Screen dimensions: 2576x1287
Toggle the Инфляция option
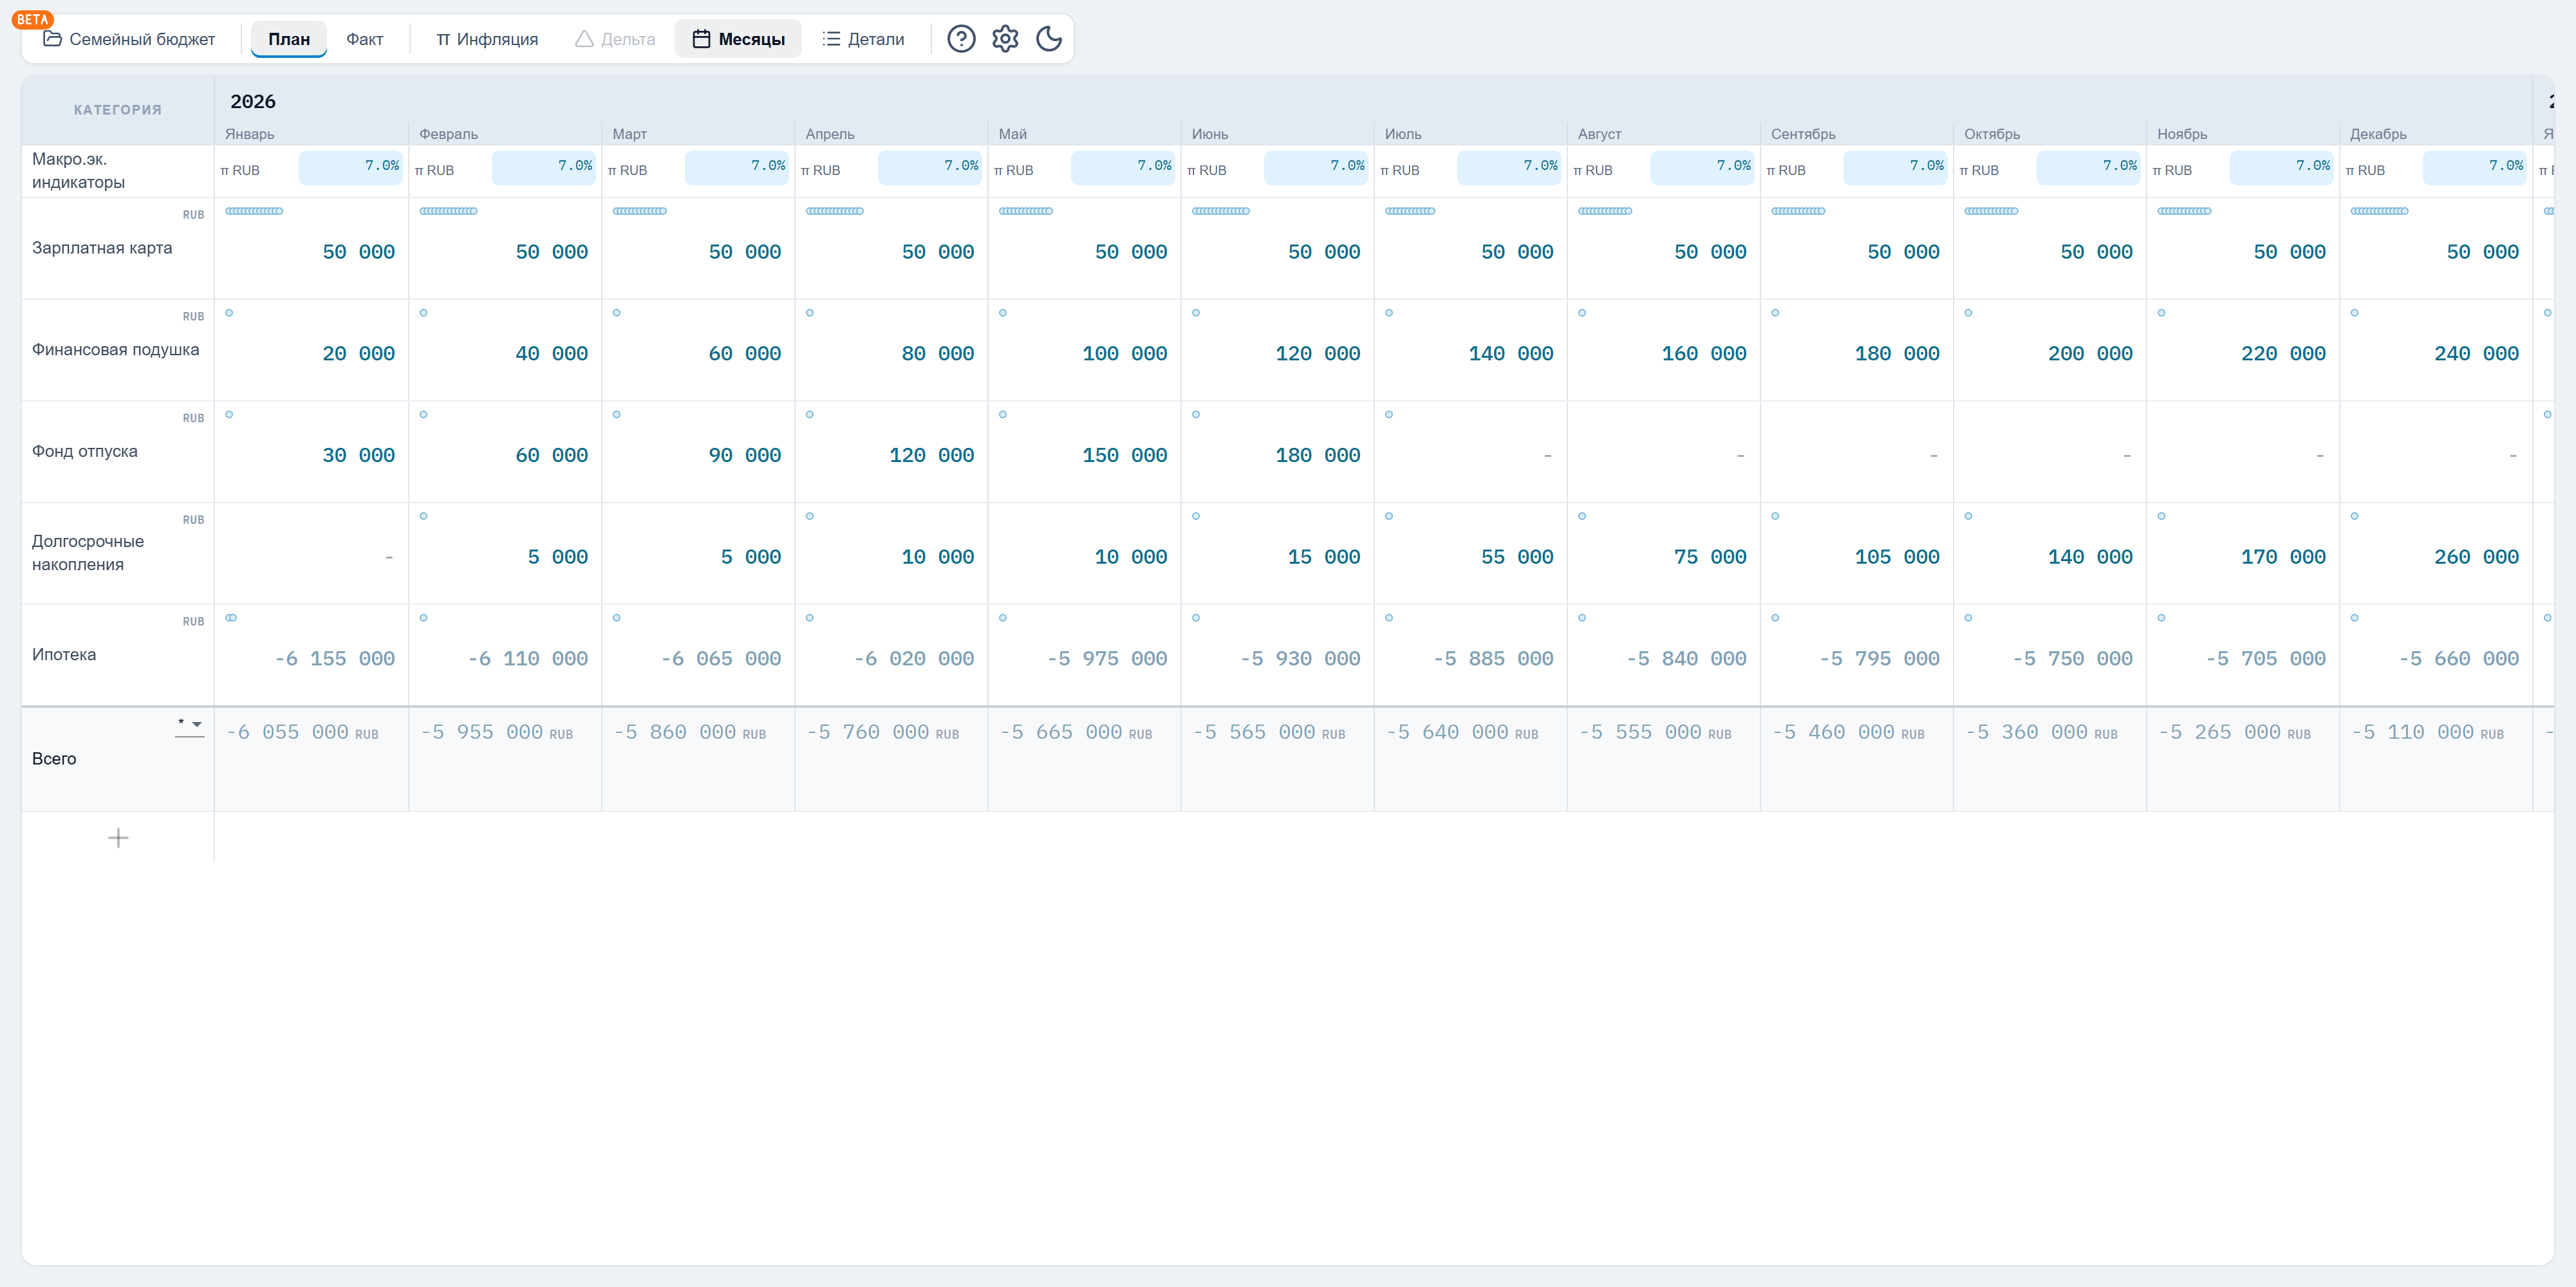pyautogui.click(x=487, y=39)
